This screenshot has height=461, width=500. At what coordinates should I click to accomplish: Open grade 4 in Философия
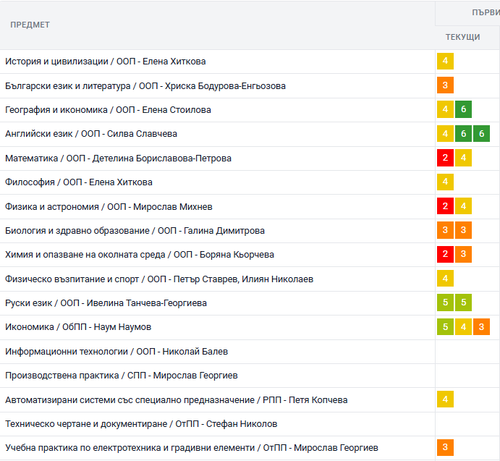point(445,182)
